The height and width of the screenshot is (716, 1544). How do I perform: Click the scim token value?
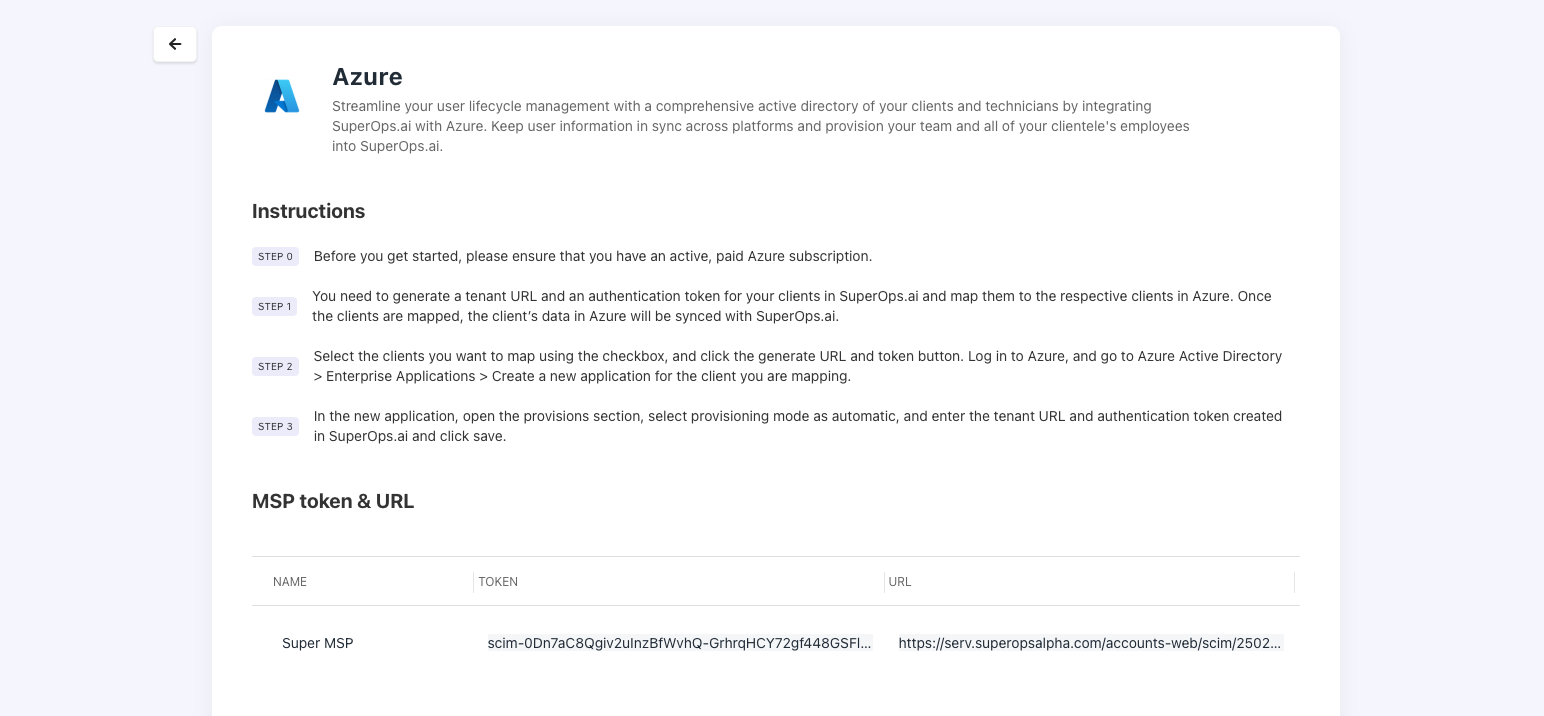point(679,643)
